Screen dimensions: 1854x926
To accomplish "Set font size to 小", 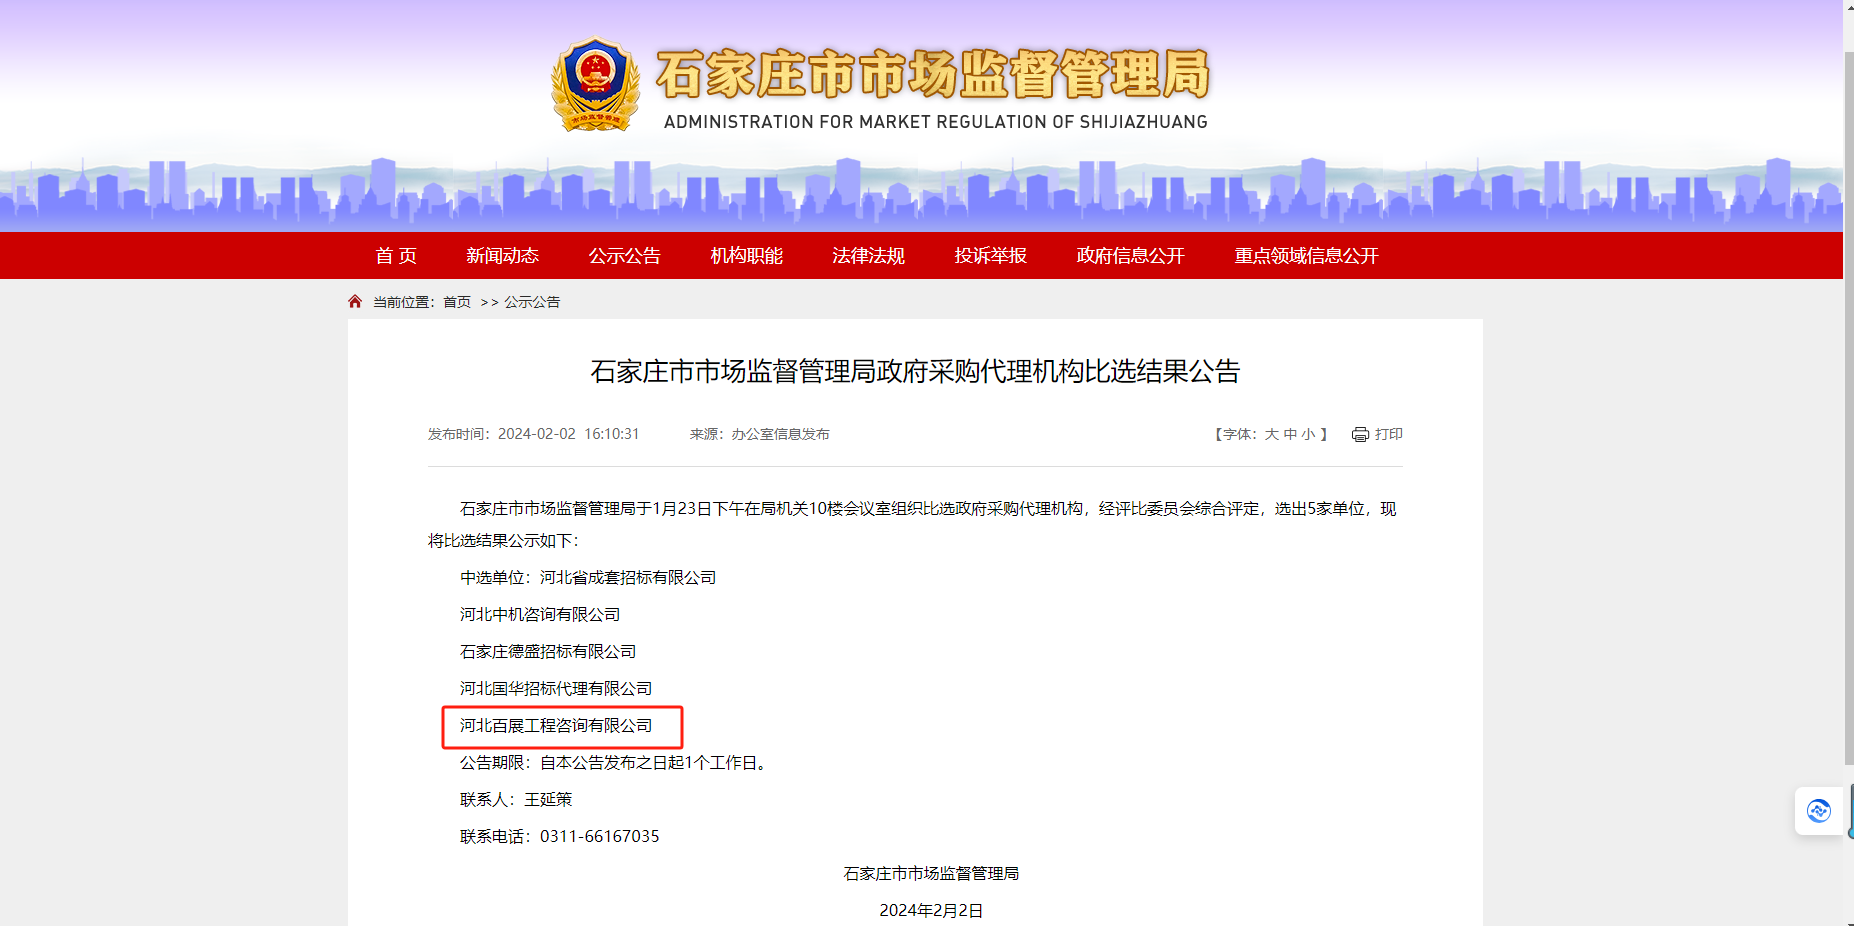I will coord(1308,434).
